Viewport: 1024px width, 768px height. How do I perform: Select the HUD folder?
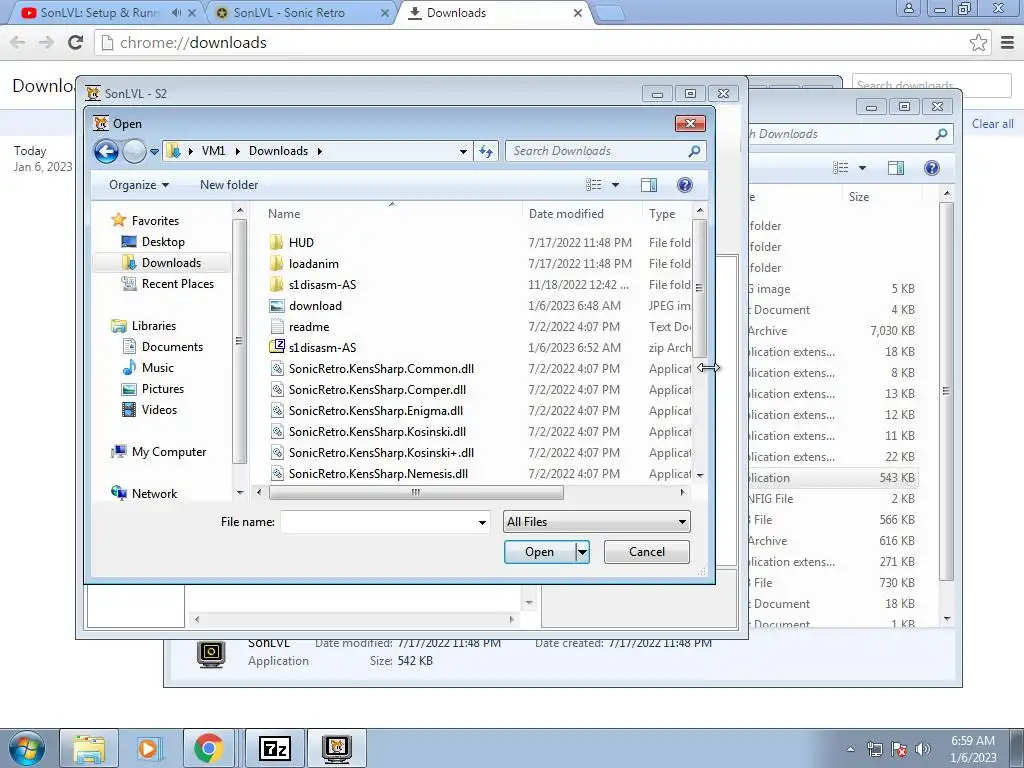click(301, 242)
